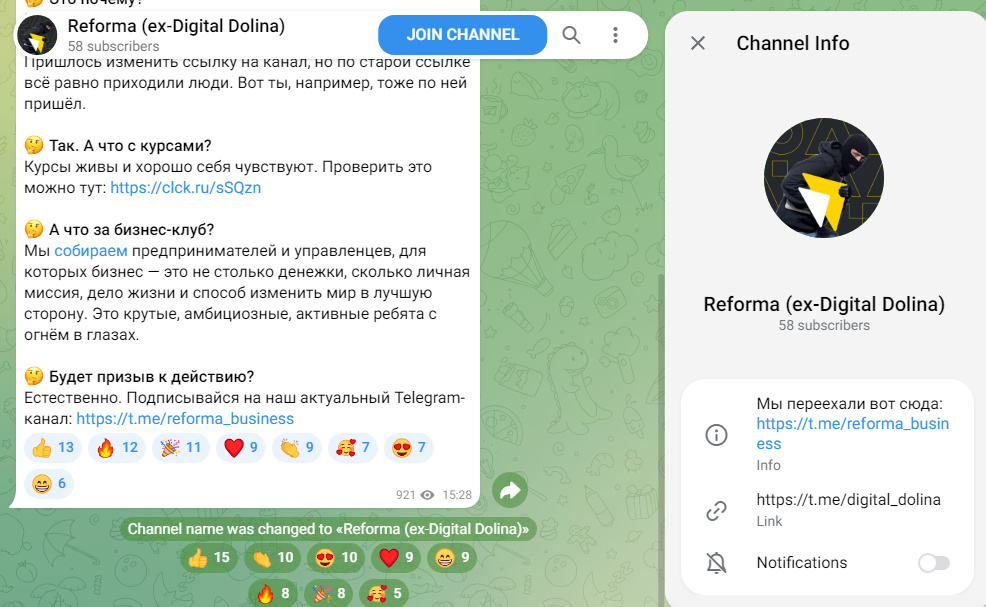Click the 'Notifications' label
986x607 pixels.
click(x=802, y=562)
